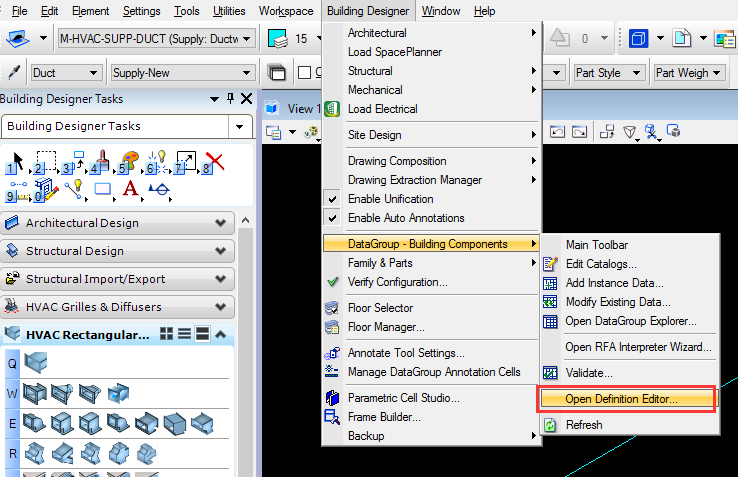Select the scale arrow tool numbered 7

pyautogui.click(x=185, y=162)
